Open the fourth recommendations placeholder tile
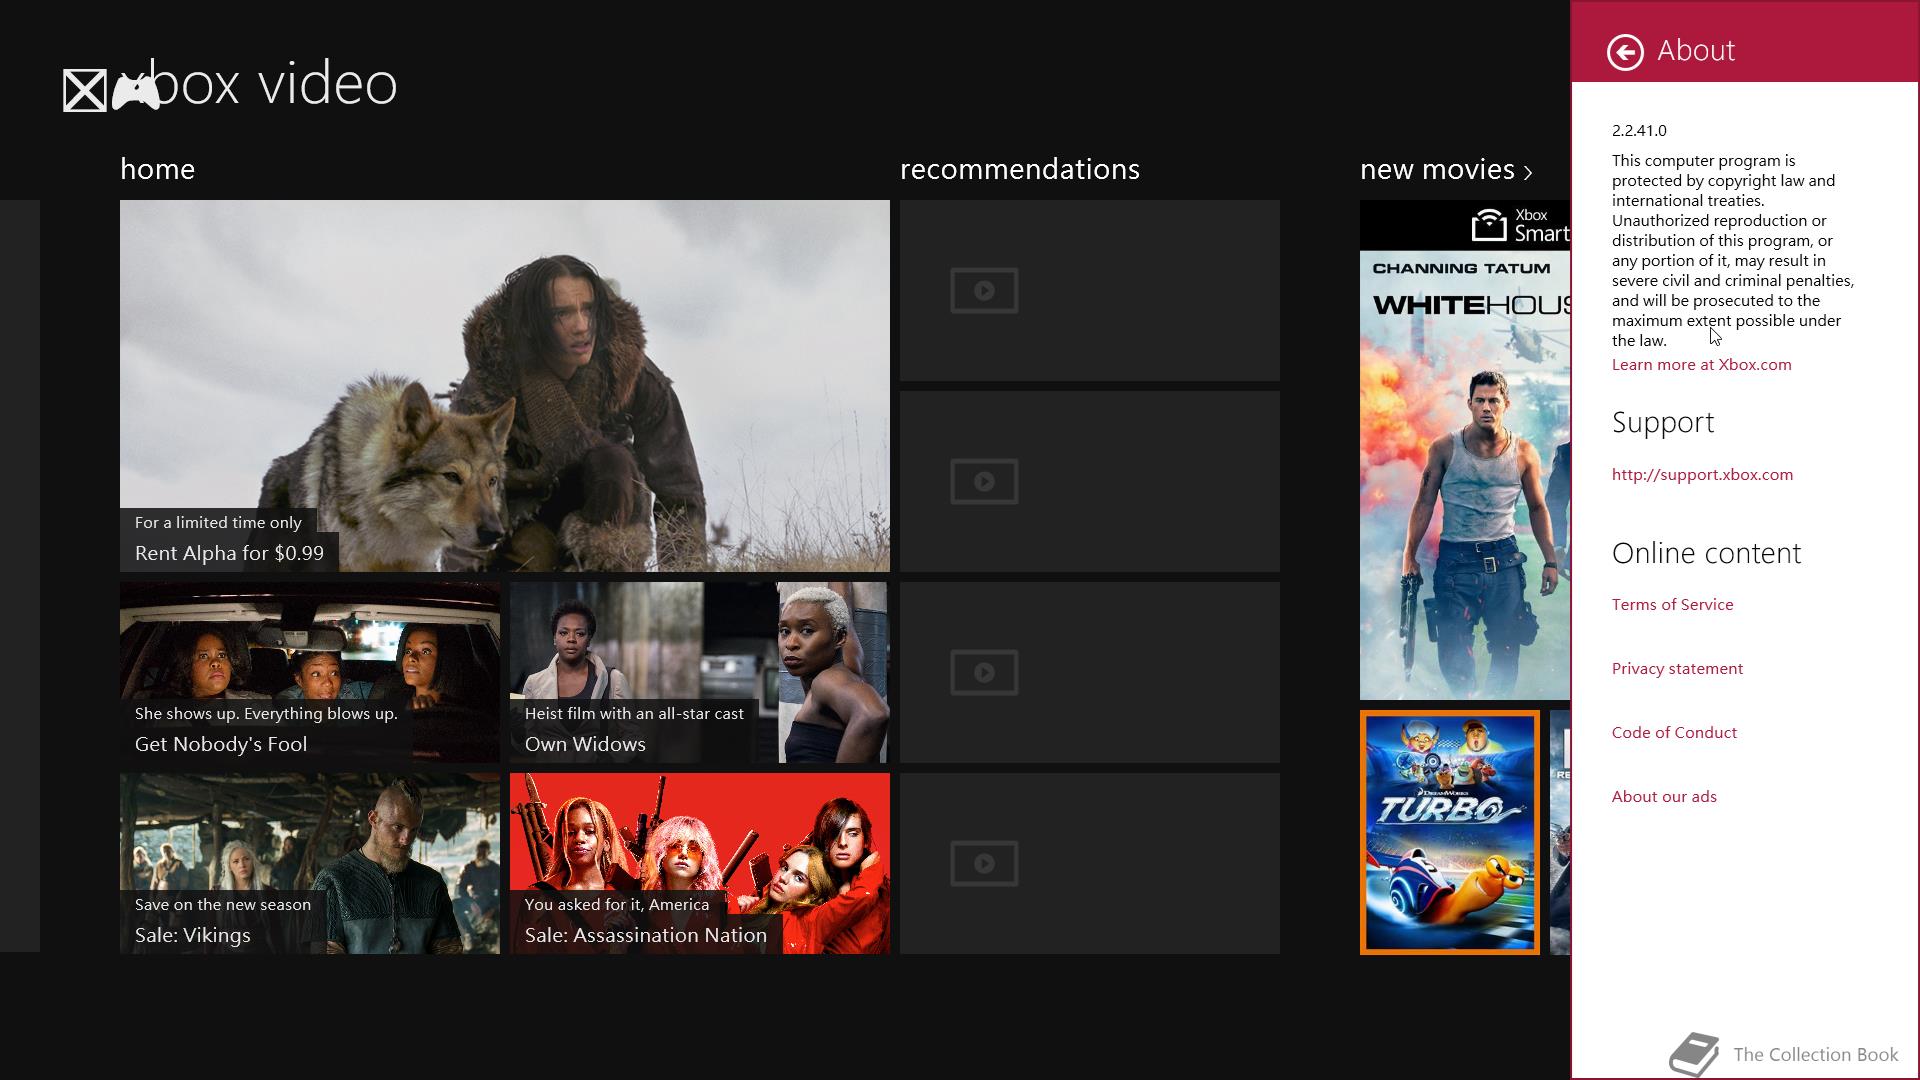Image resolution: width=1920 pixels, height=1080 pixels. (1089, 863)
